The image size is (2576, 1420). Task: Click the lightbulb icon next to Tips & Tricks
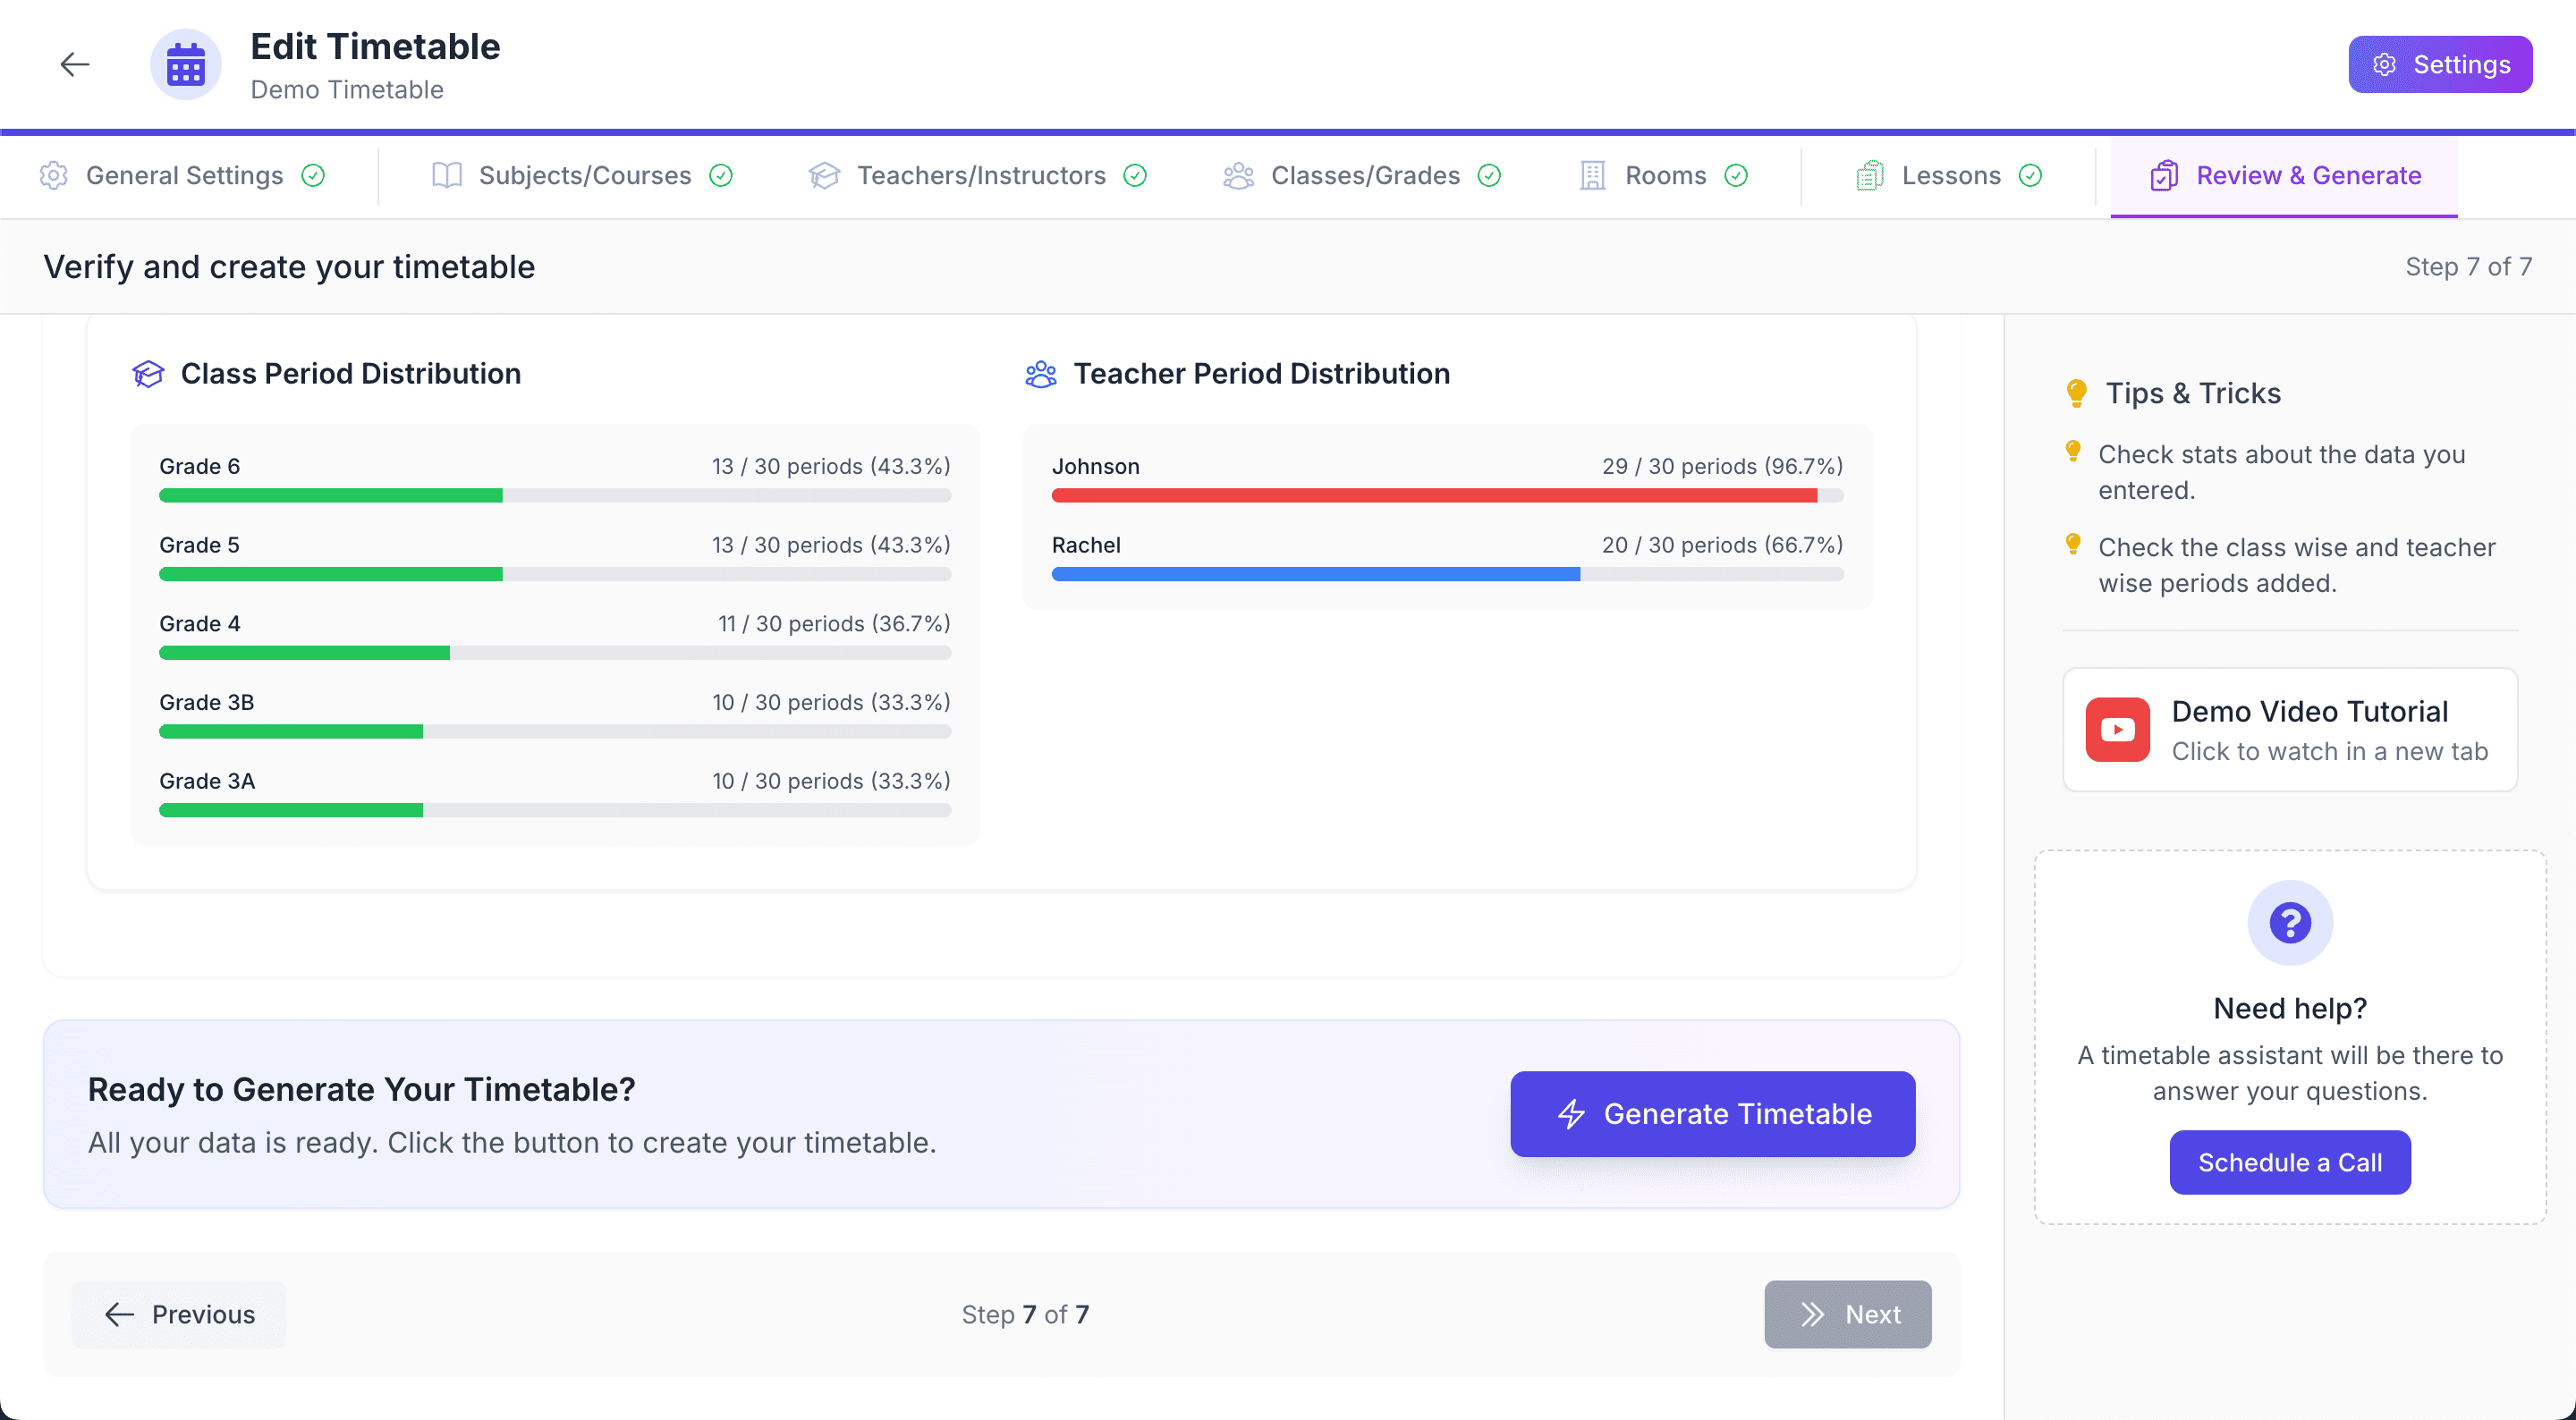coord(2079,392)
